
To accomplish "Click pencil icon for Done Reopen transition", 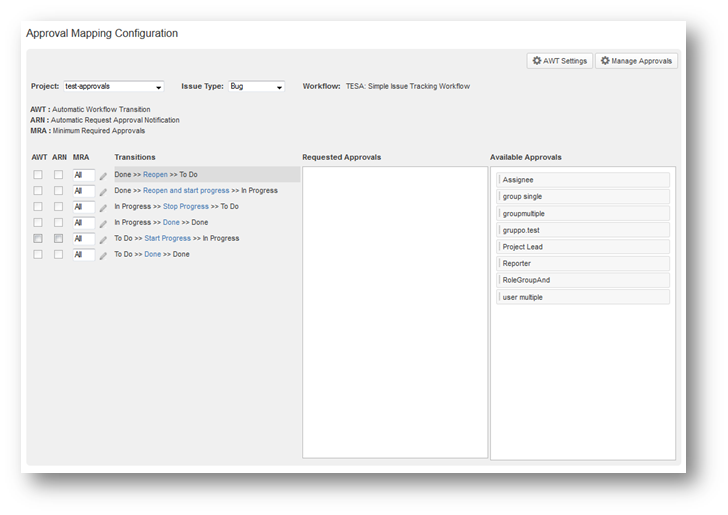I will [102, 176].
